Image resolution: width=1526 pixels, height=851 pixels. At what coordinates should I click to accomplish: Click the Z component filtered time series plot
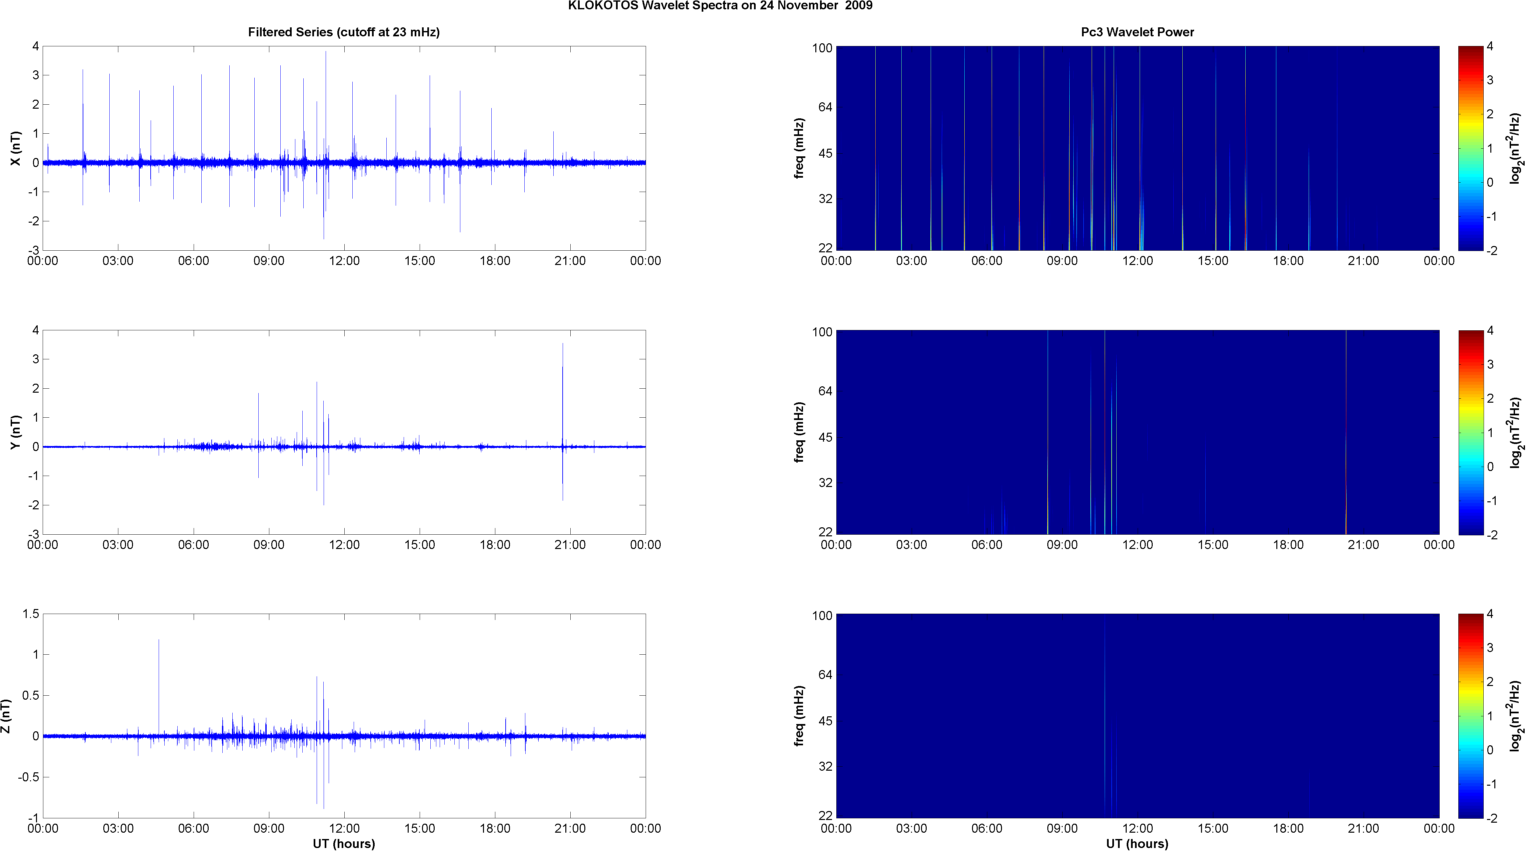click(343, 716)
